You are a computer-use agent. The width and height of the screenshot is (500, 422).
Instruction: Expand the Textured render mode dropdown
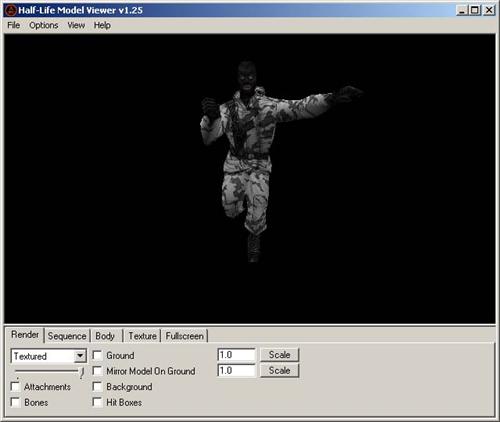coord(80,356)
